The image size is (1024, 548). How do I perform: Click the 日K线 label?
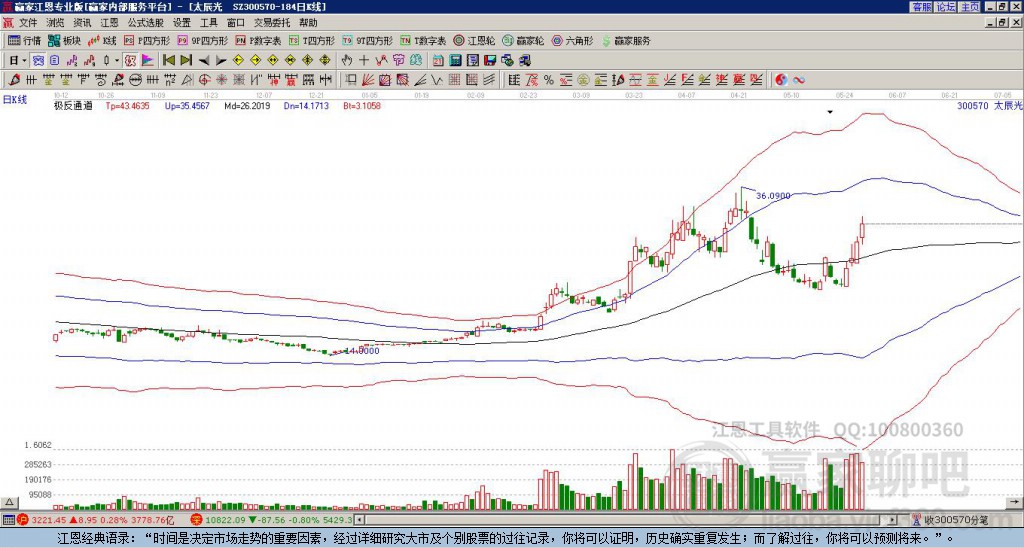[15, 100]
